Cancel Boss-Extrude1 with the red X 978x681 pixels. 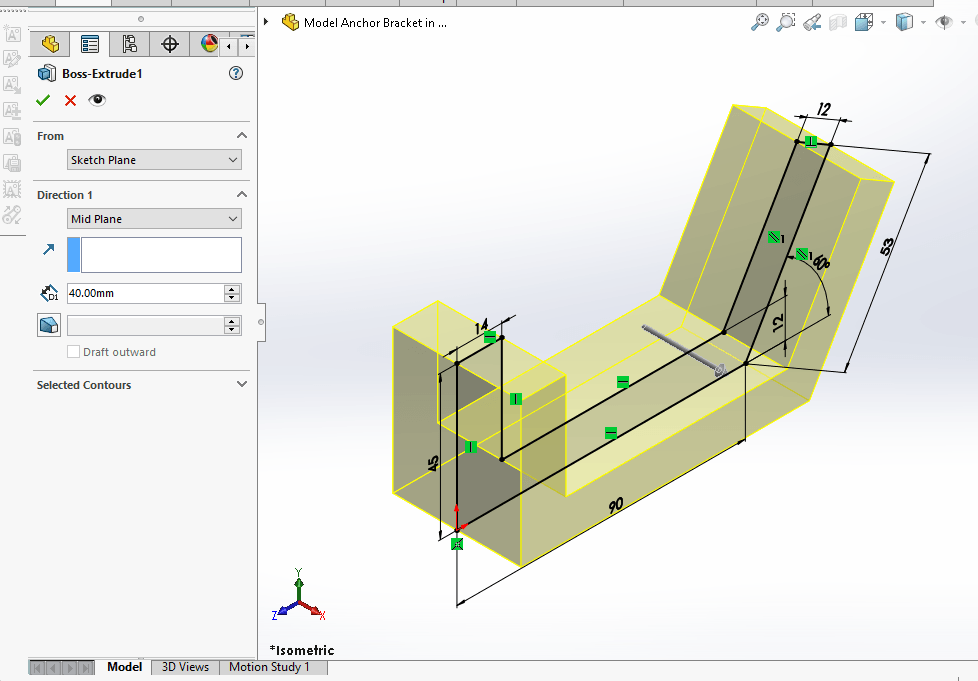[69, 100]
